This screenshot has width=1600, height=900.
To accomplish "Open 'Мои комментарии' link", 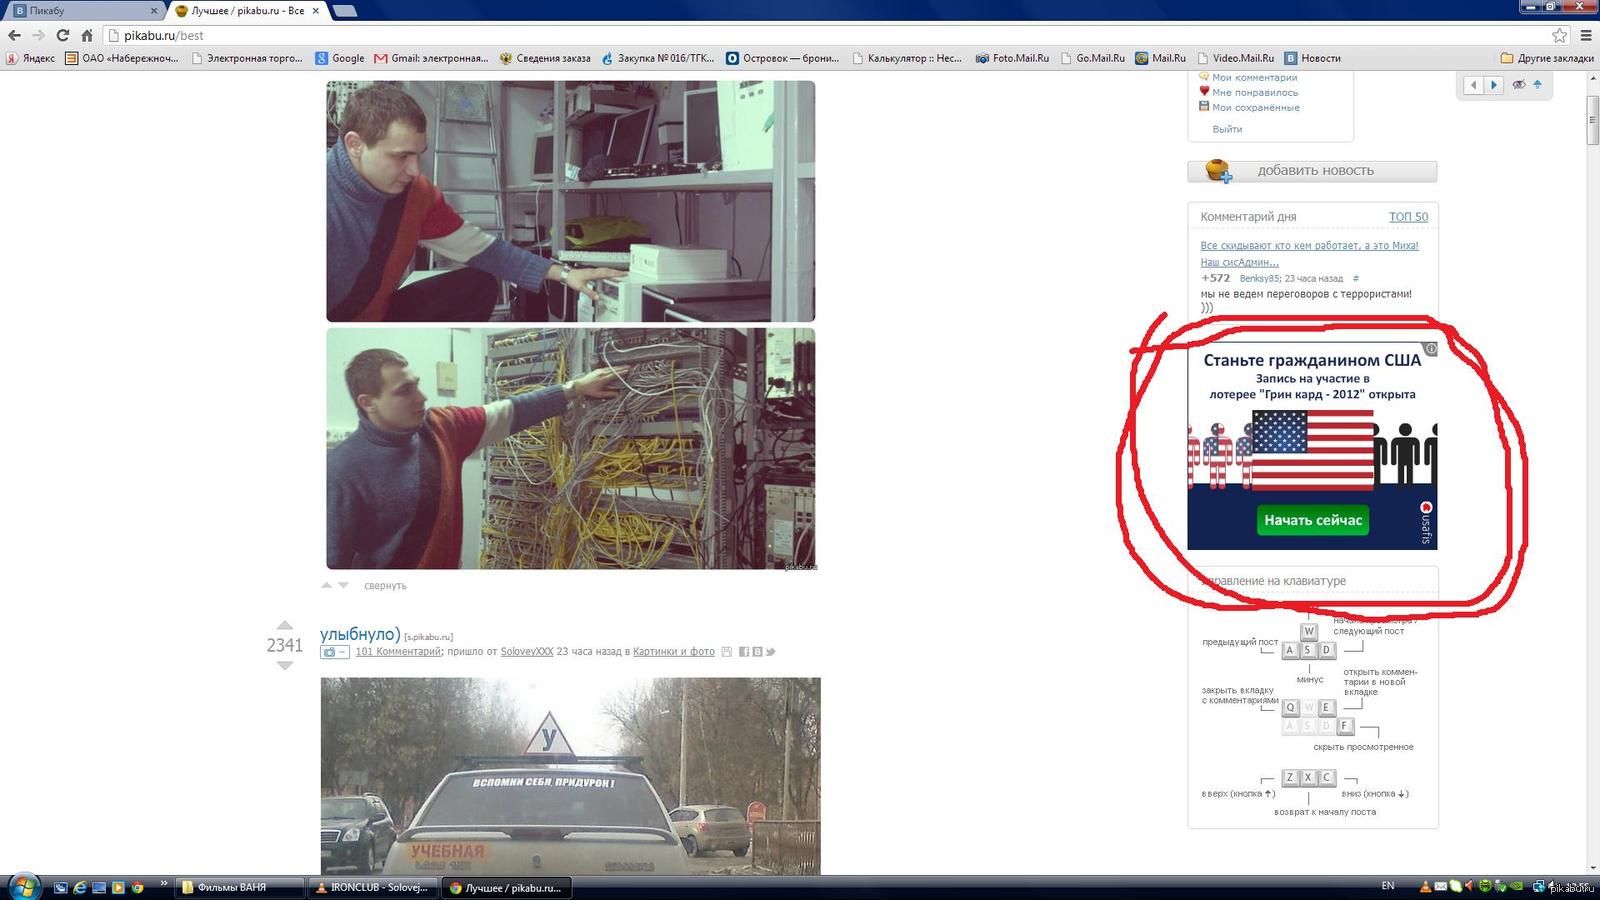I will coord(1254,77).
